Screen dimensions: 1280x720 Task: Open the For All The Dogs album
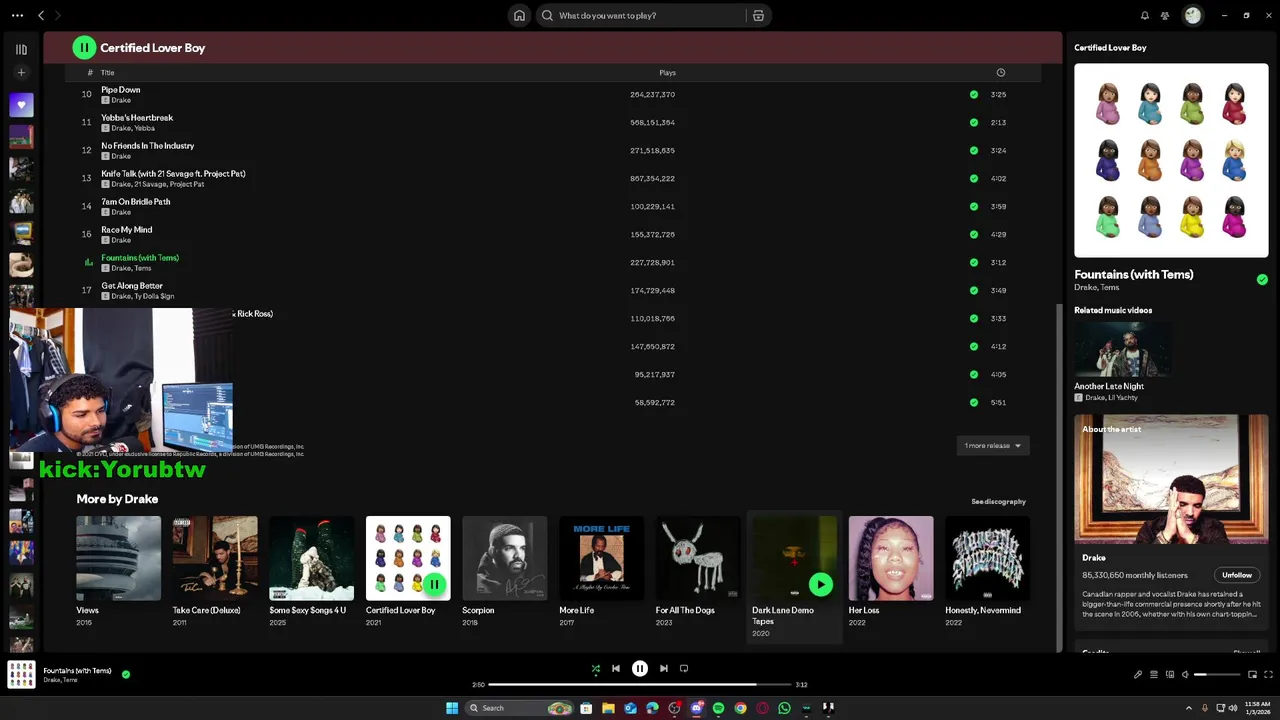point(697,571)
